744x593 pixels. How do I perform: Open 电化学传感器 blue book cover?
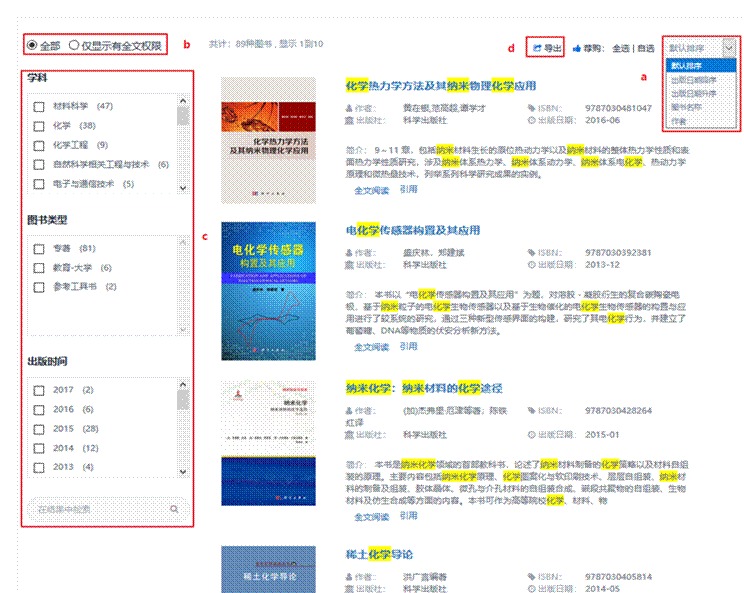269,291
